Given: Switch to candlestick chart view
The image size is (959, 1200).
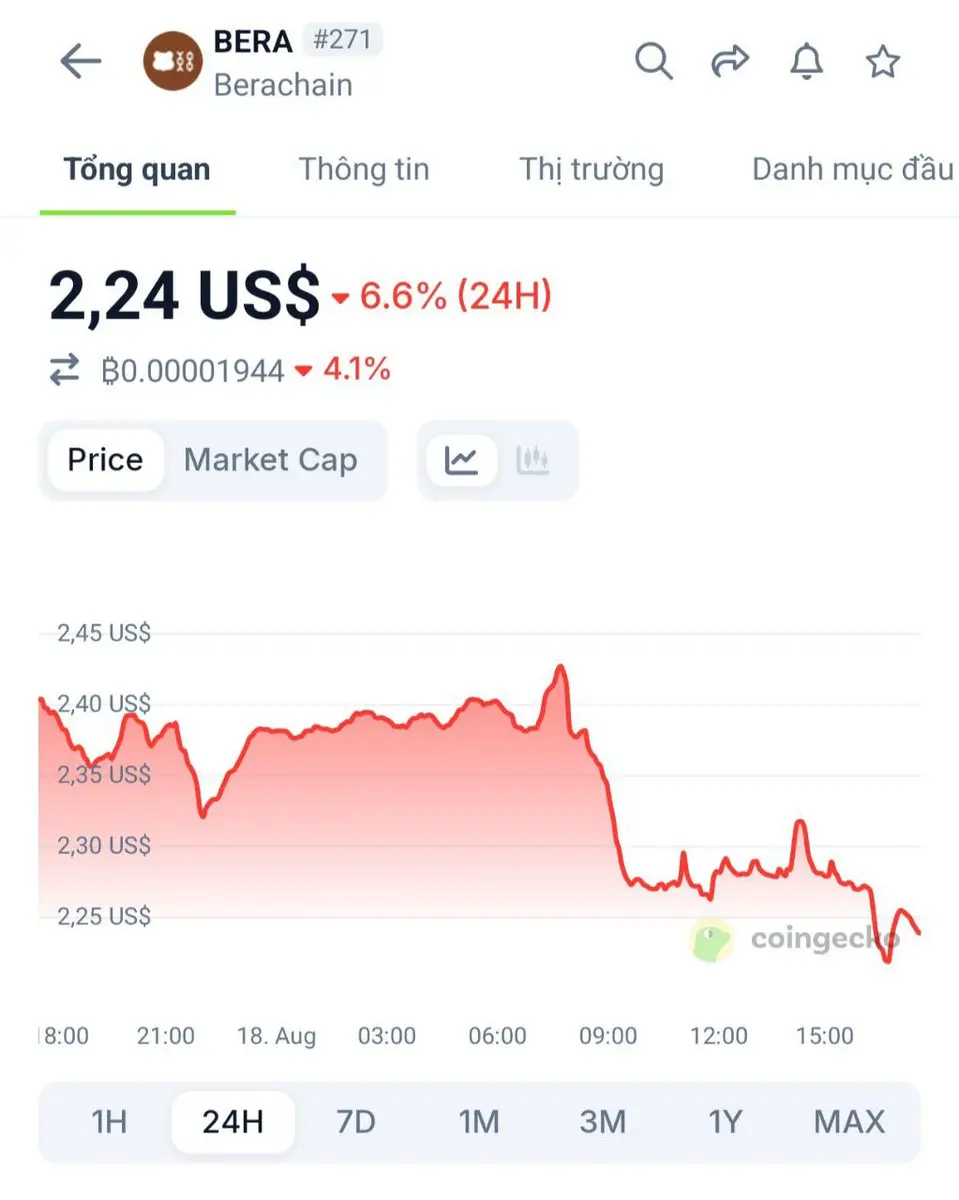Looking at the screenshot, I should [x=533, y=460].
